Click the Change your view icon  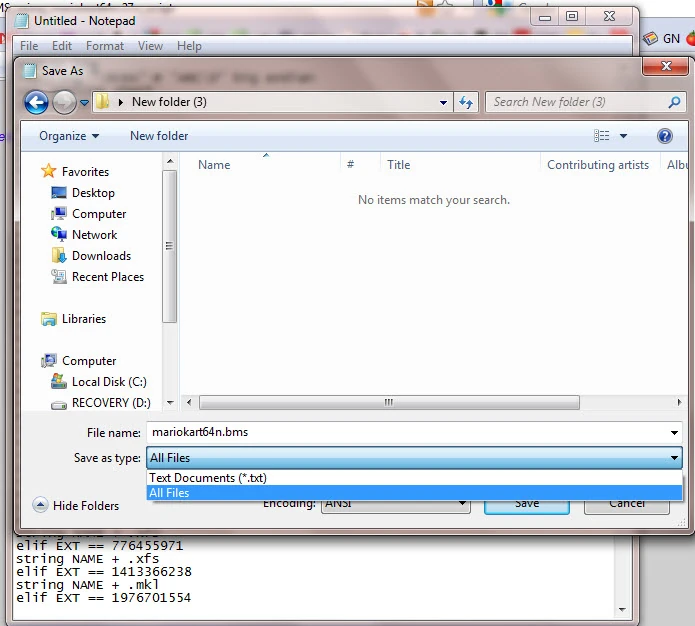pyautogui.click(x=601, y=136)
